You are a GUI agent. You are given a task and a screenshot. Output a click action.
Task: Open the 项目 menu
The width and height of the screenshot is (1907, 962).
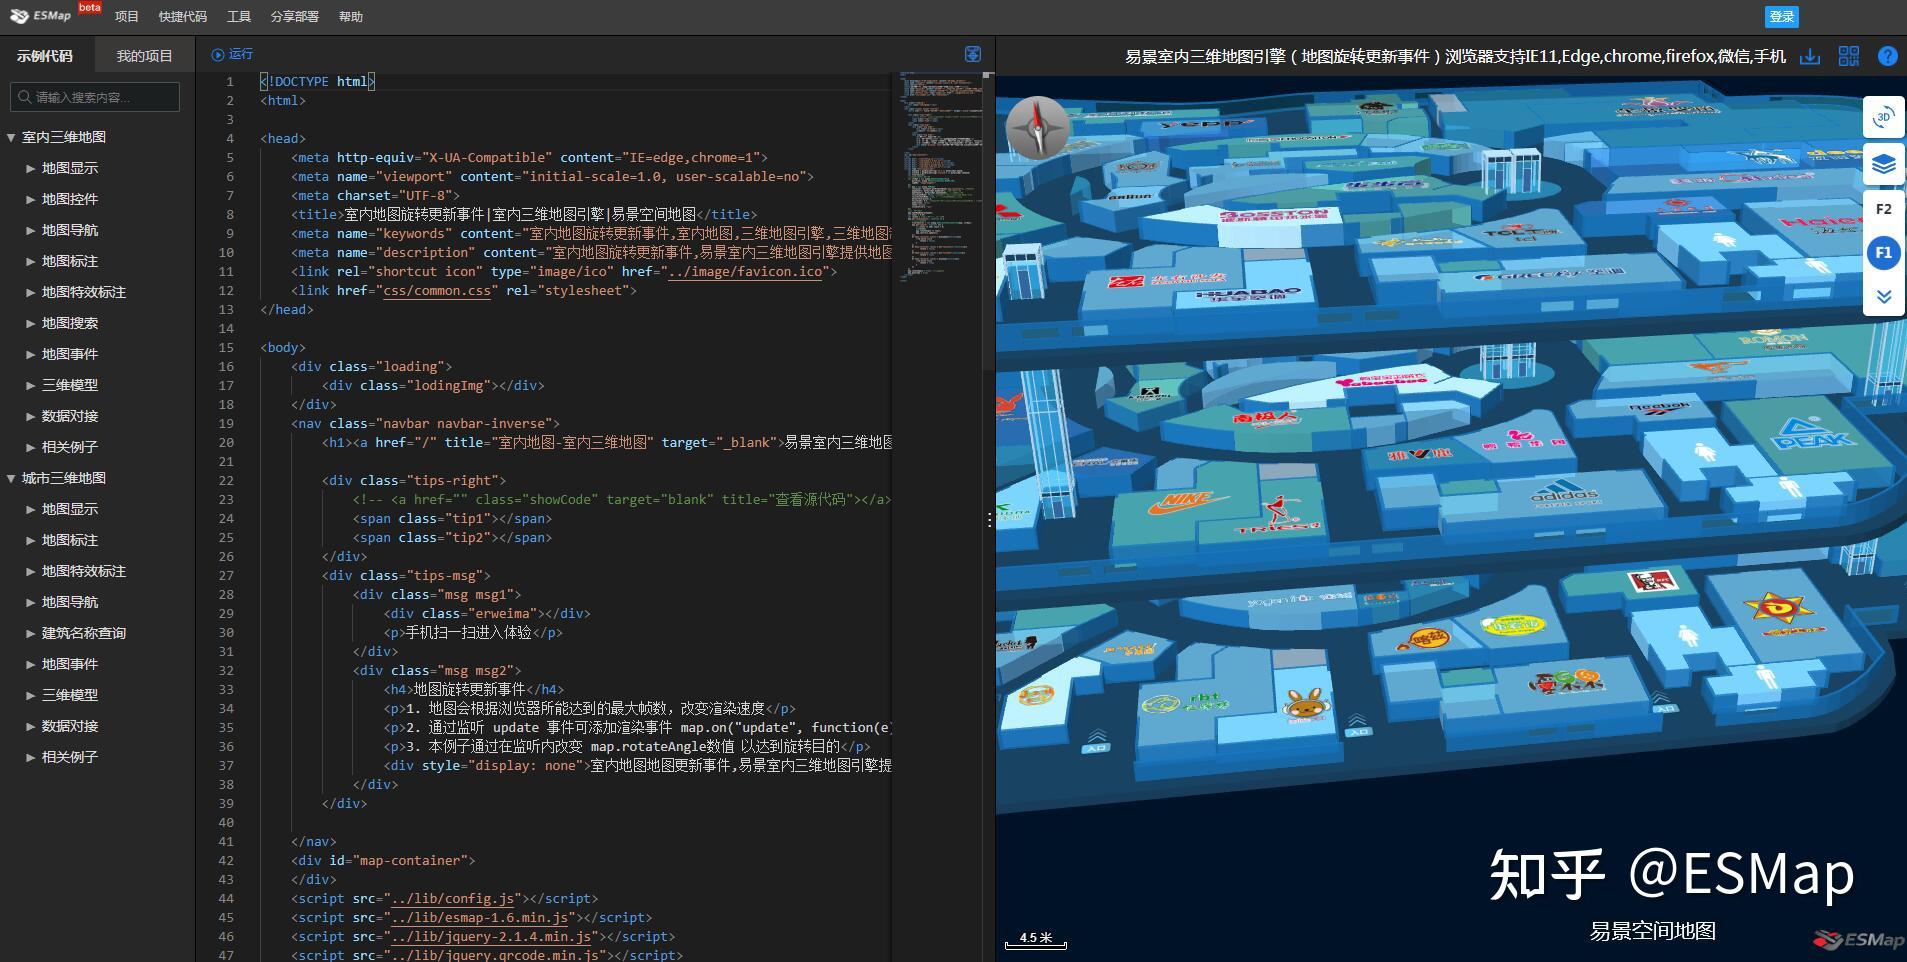coord(127,17)
